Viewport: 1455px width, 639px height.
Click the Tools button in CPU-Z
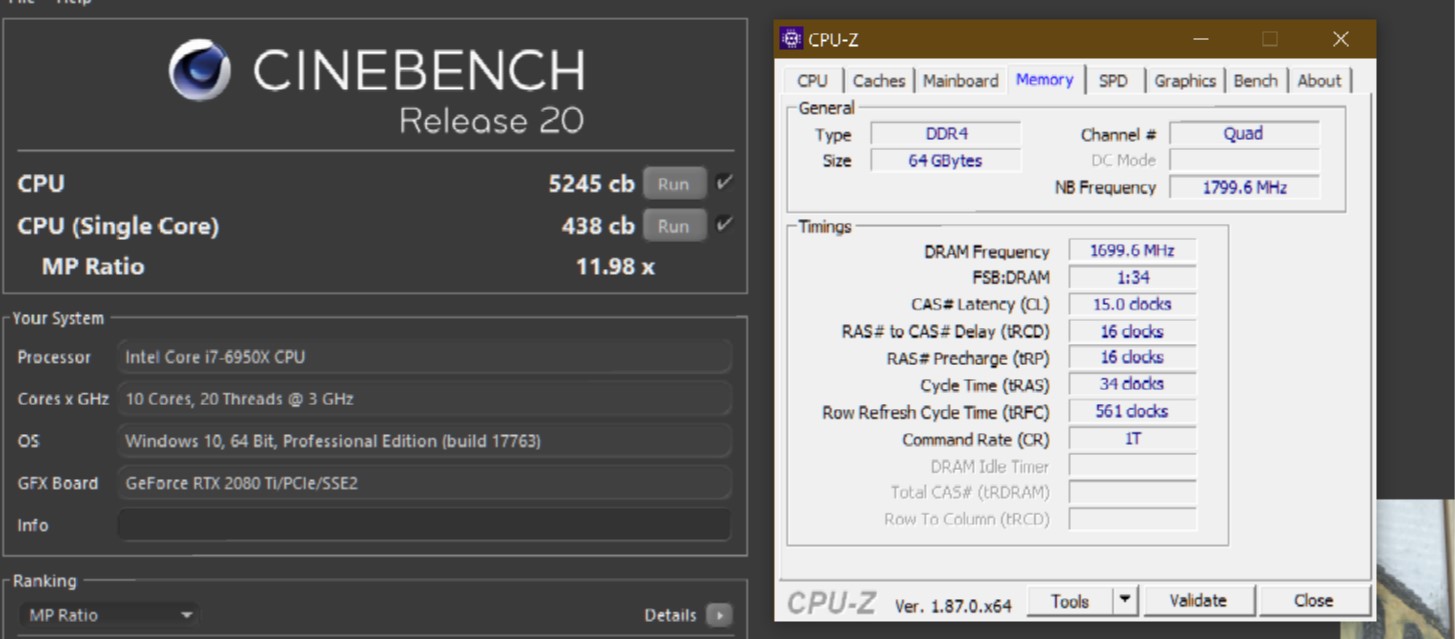click(x=1070, y=600)
